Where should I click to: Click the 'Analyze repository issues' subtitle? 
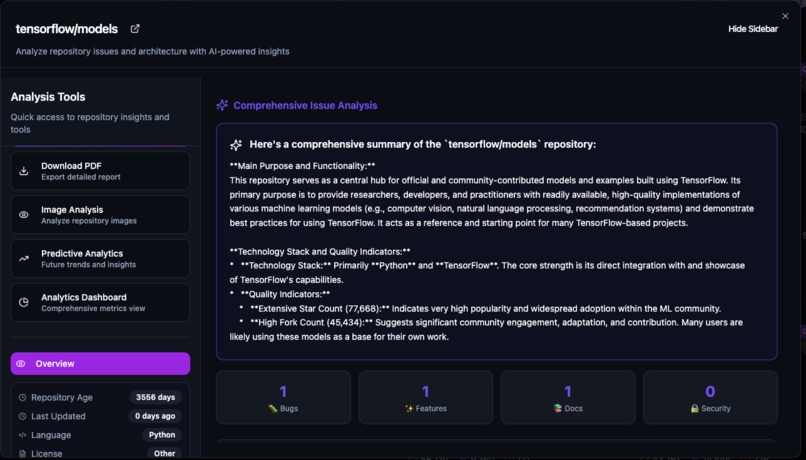tap(152, 51)
